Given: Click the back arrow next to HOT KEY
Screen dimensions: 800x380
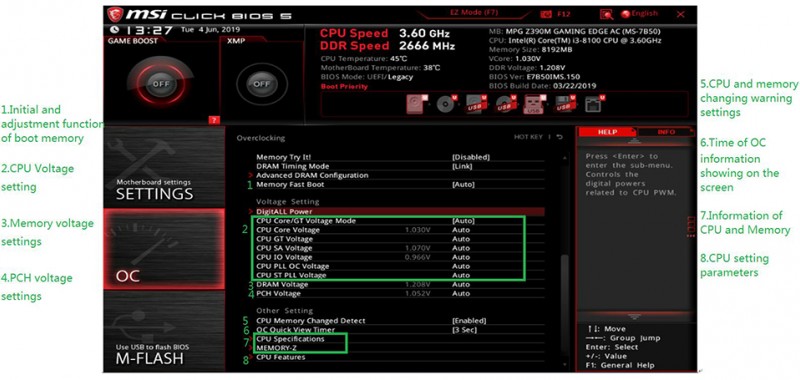Looking at the screenshot, I should pos(560,137).
